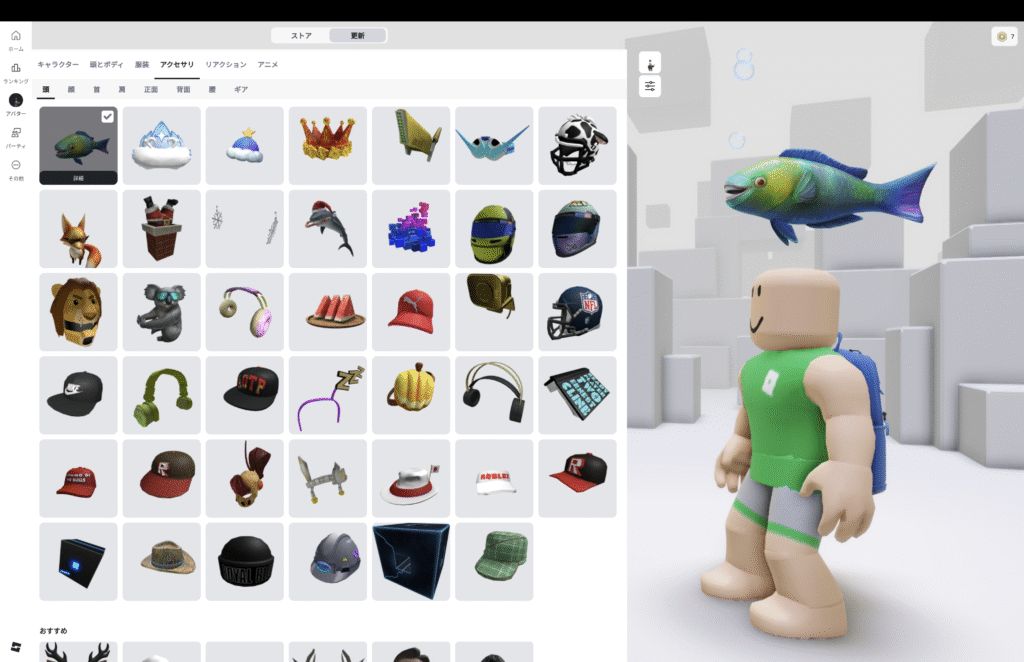Select the アバター avatar icon in sidebar
This screenshot has height=662, width=1024.
pos(16,101)
